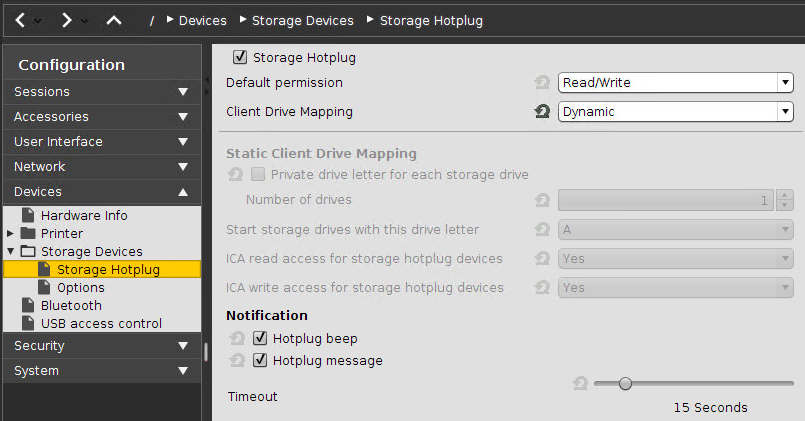This screenshot has width=805, height=421.
Task: Reset Default permission using its revert icon
Action: 542,83
